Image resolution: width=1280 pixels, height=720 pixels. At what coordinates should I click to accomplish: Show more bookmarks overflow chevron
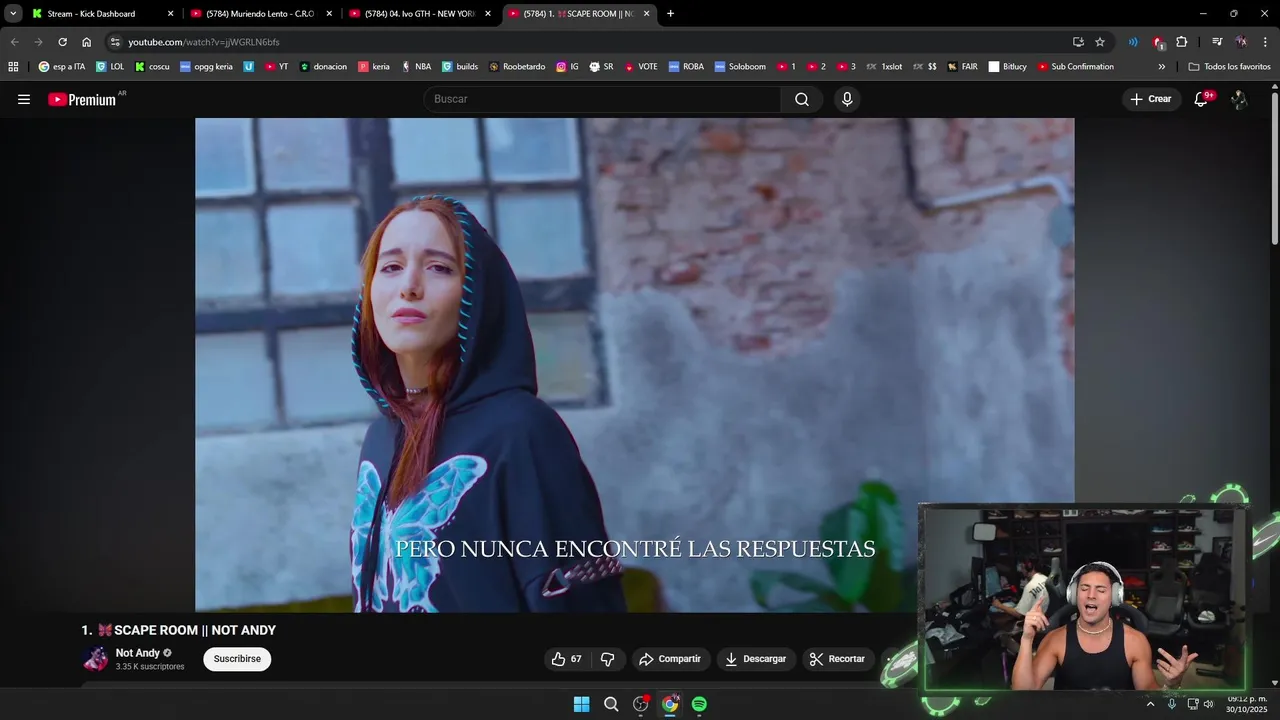pyautogui.click(x=1162, y=67)
